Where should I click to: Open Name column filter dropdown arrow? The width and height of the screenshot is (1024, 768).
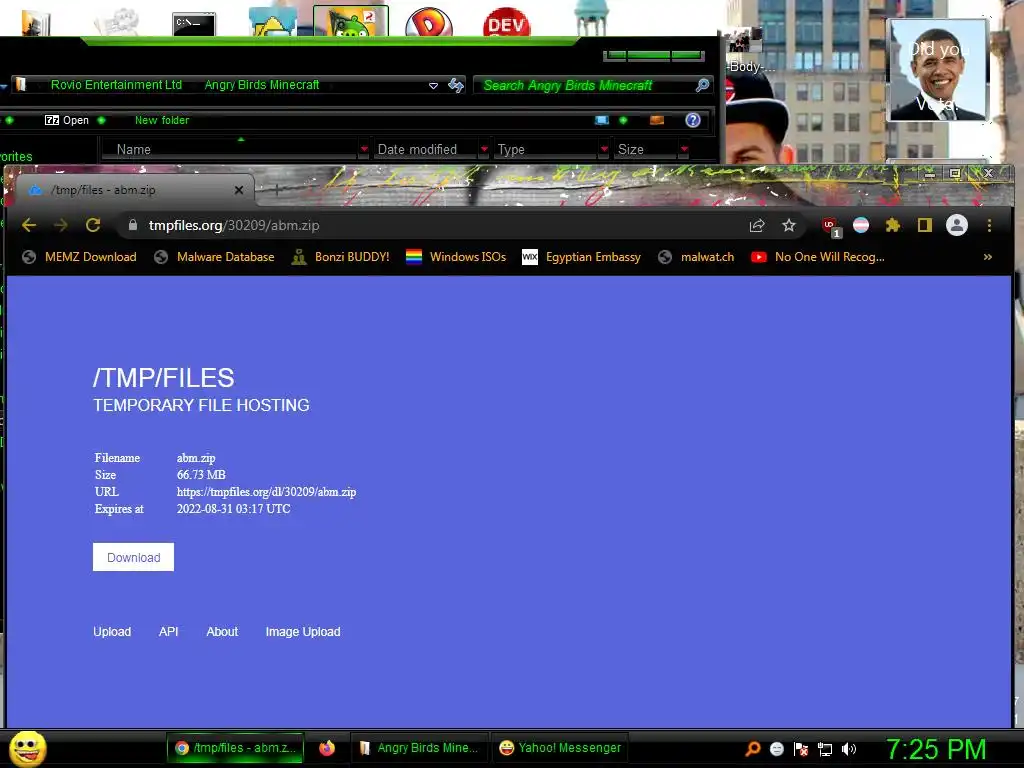[364, 150]
